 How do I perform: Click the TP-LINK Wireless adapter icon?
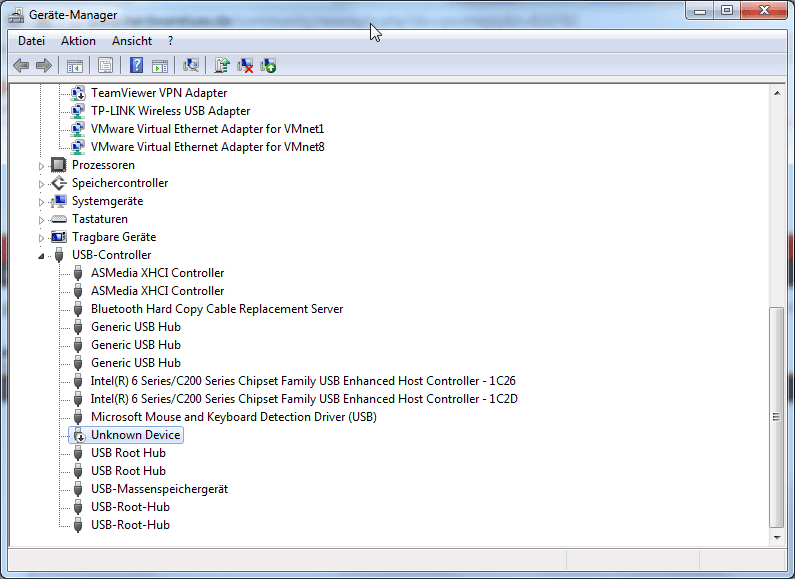78,111
